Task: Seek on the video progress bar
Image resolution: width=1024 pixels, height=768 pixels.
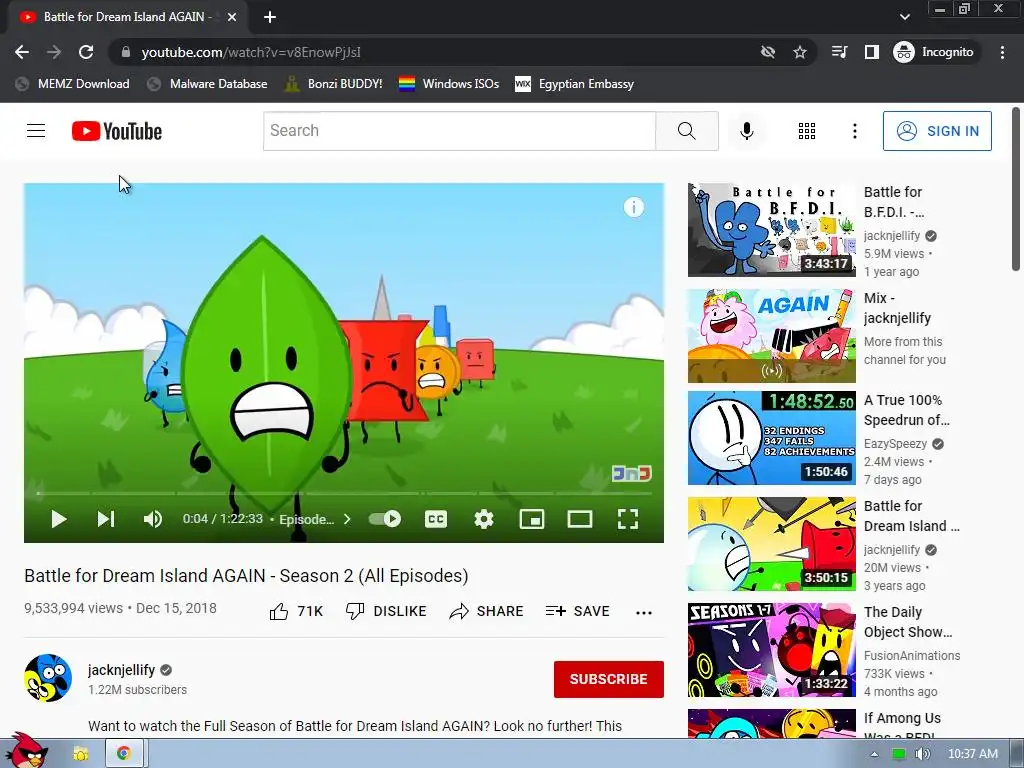Action: [x=344, y=493]
